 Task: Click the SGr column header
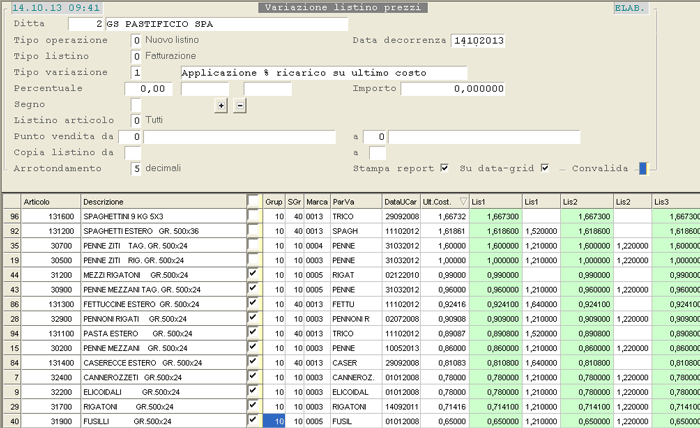click(295, 202)
